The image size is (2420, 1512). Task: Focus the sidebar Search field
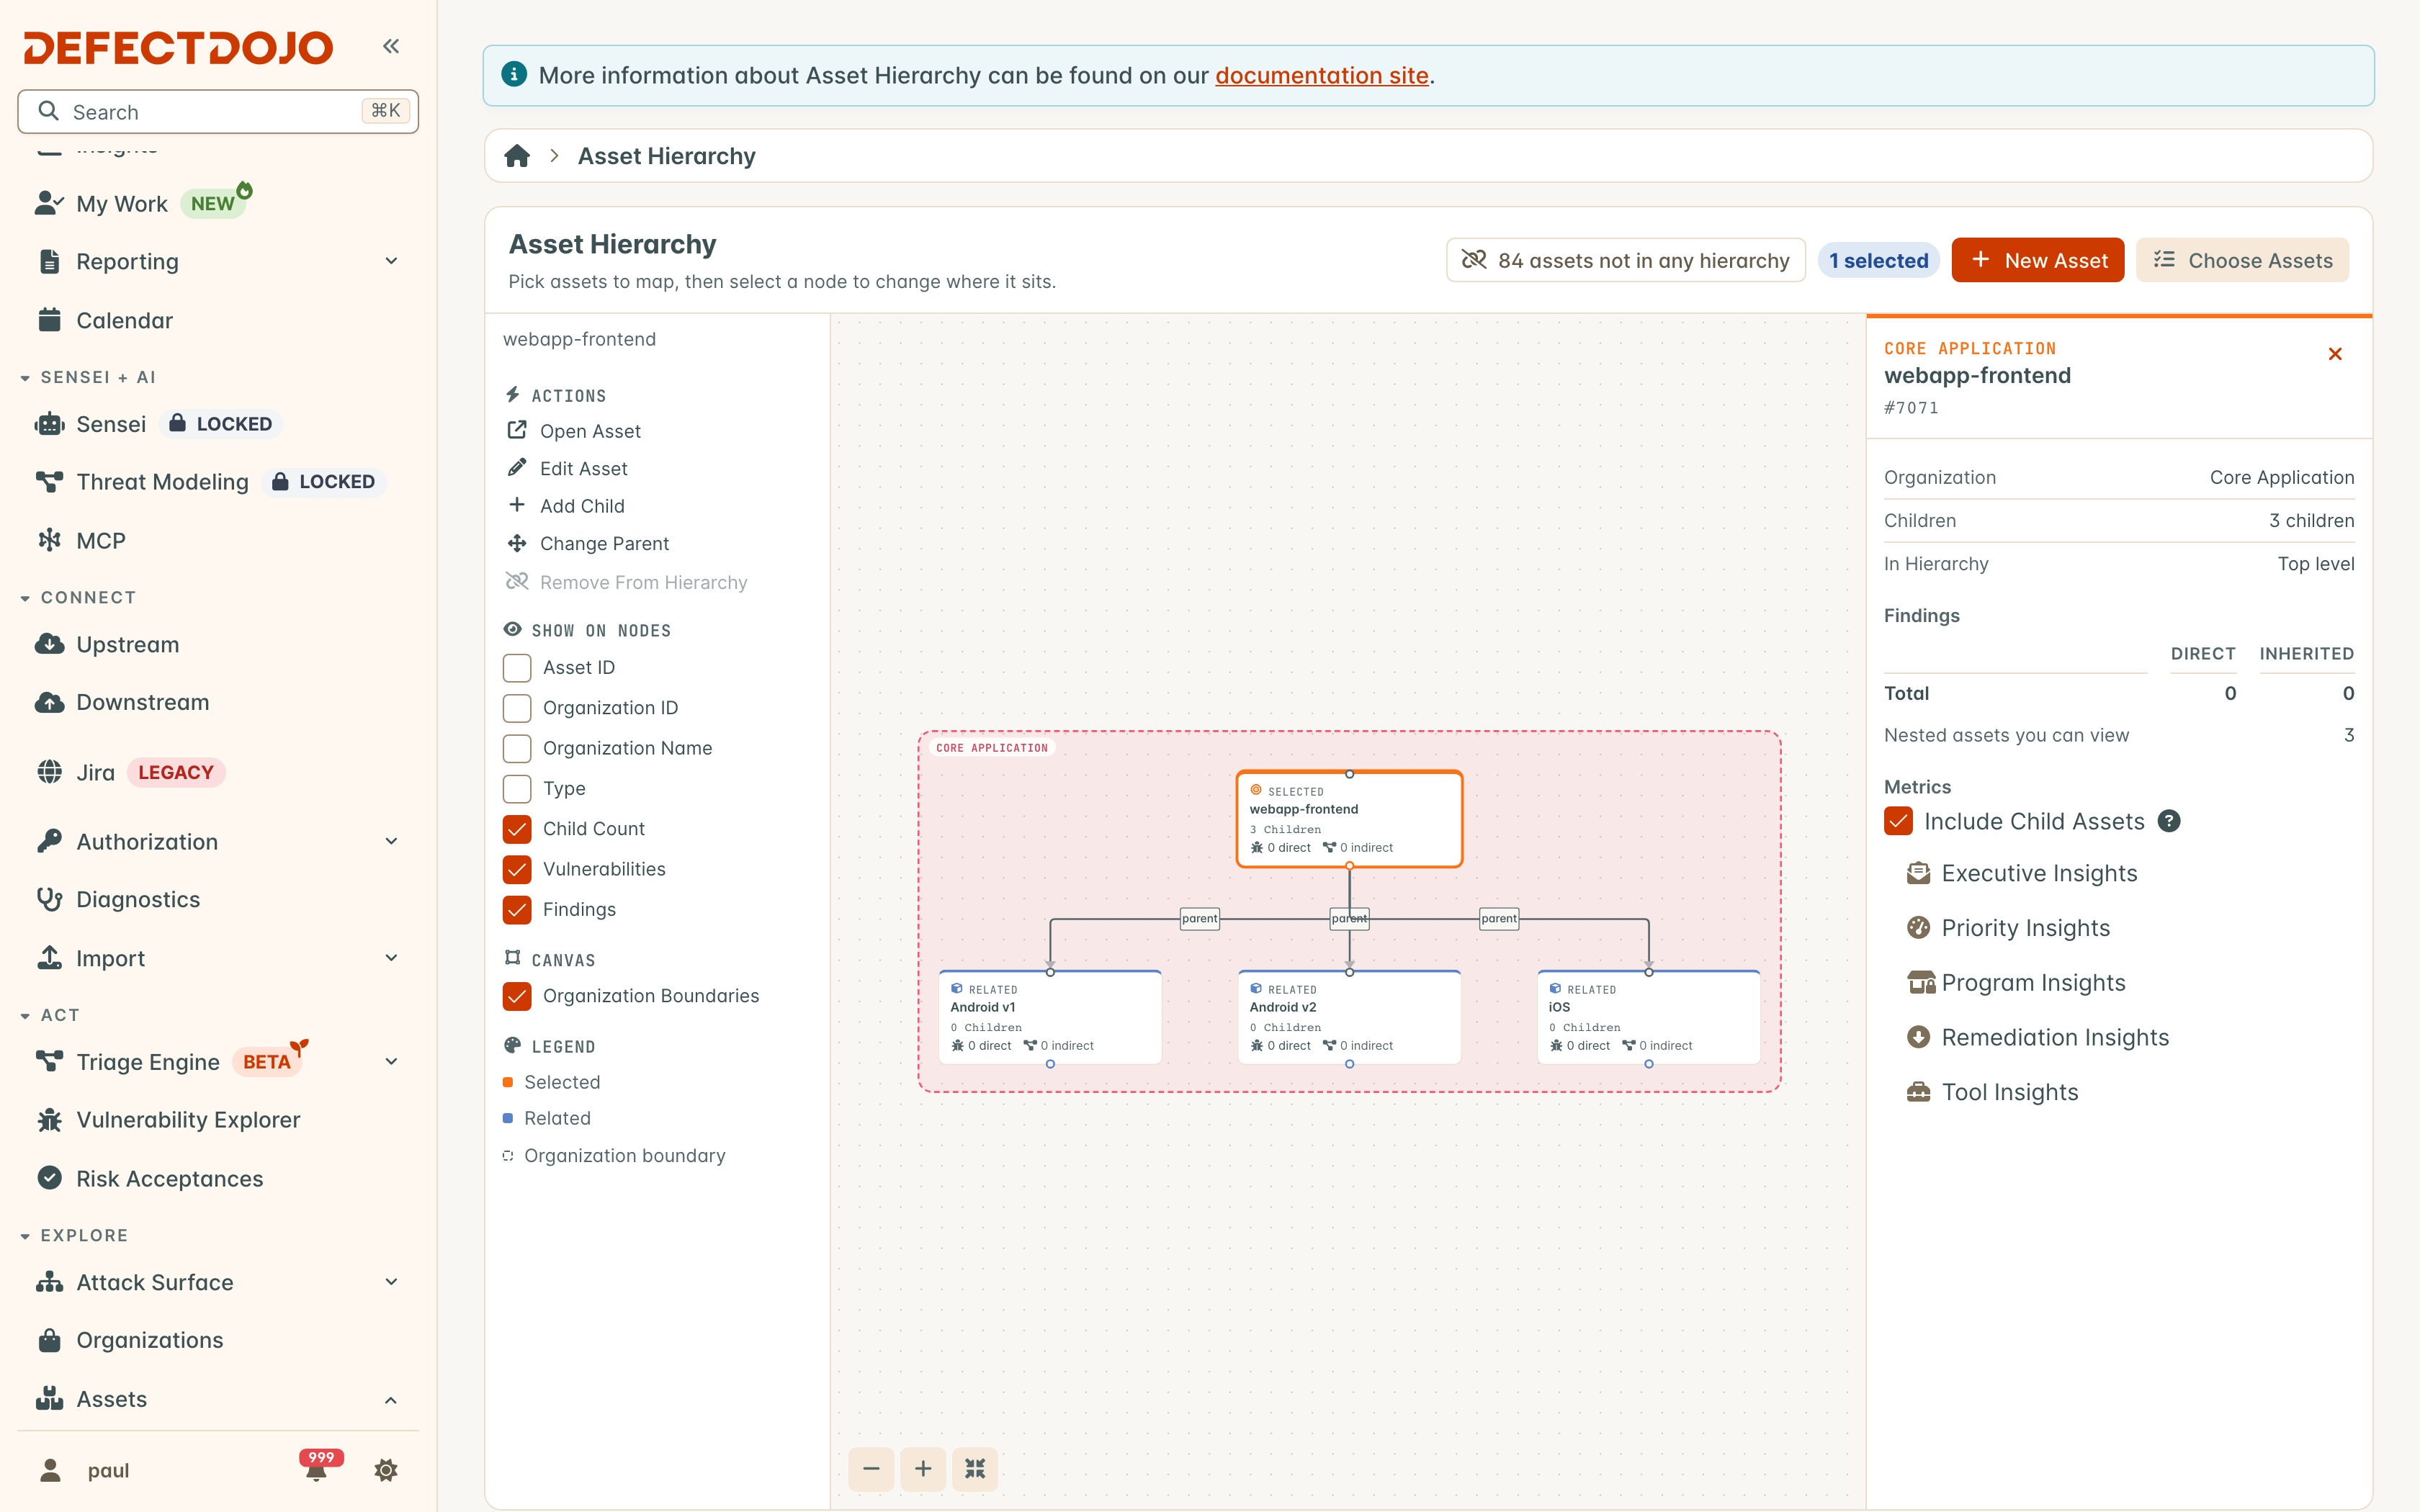tap(218, 111)
